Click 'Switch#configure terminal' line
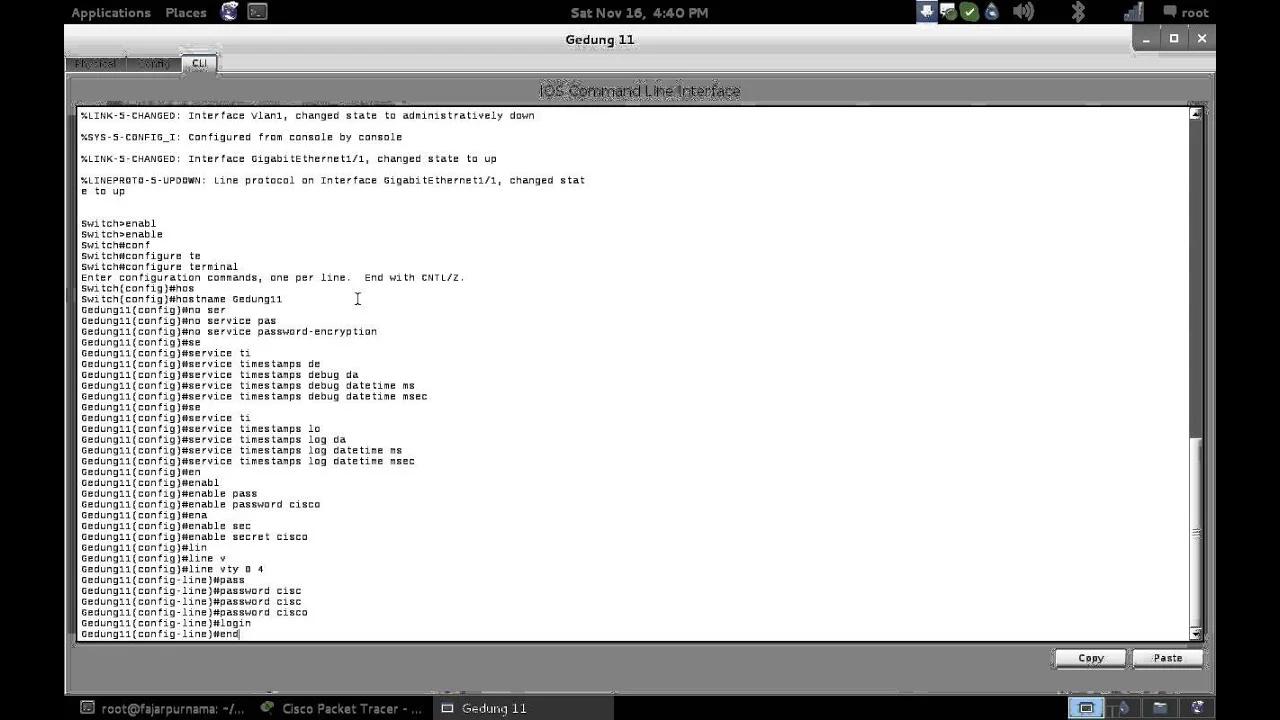This screenshot has height=720, width=1280. coord(159,267)
